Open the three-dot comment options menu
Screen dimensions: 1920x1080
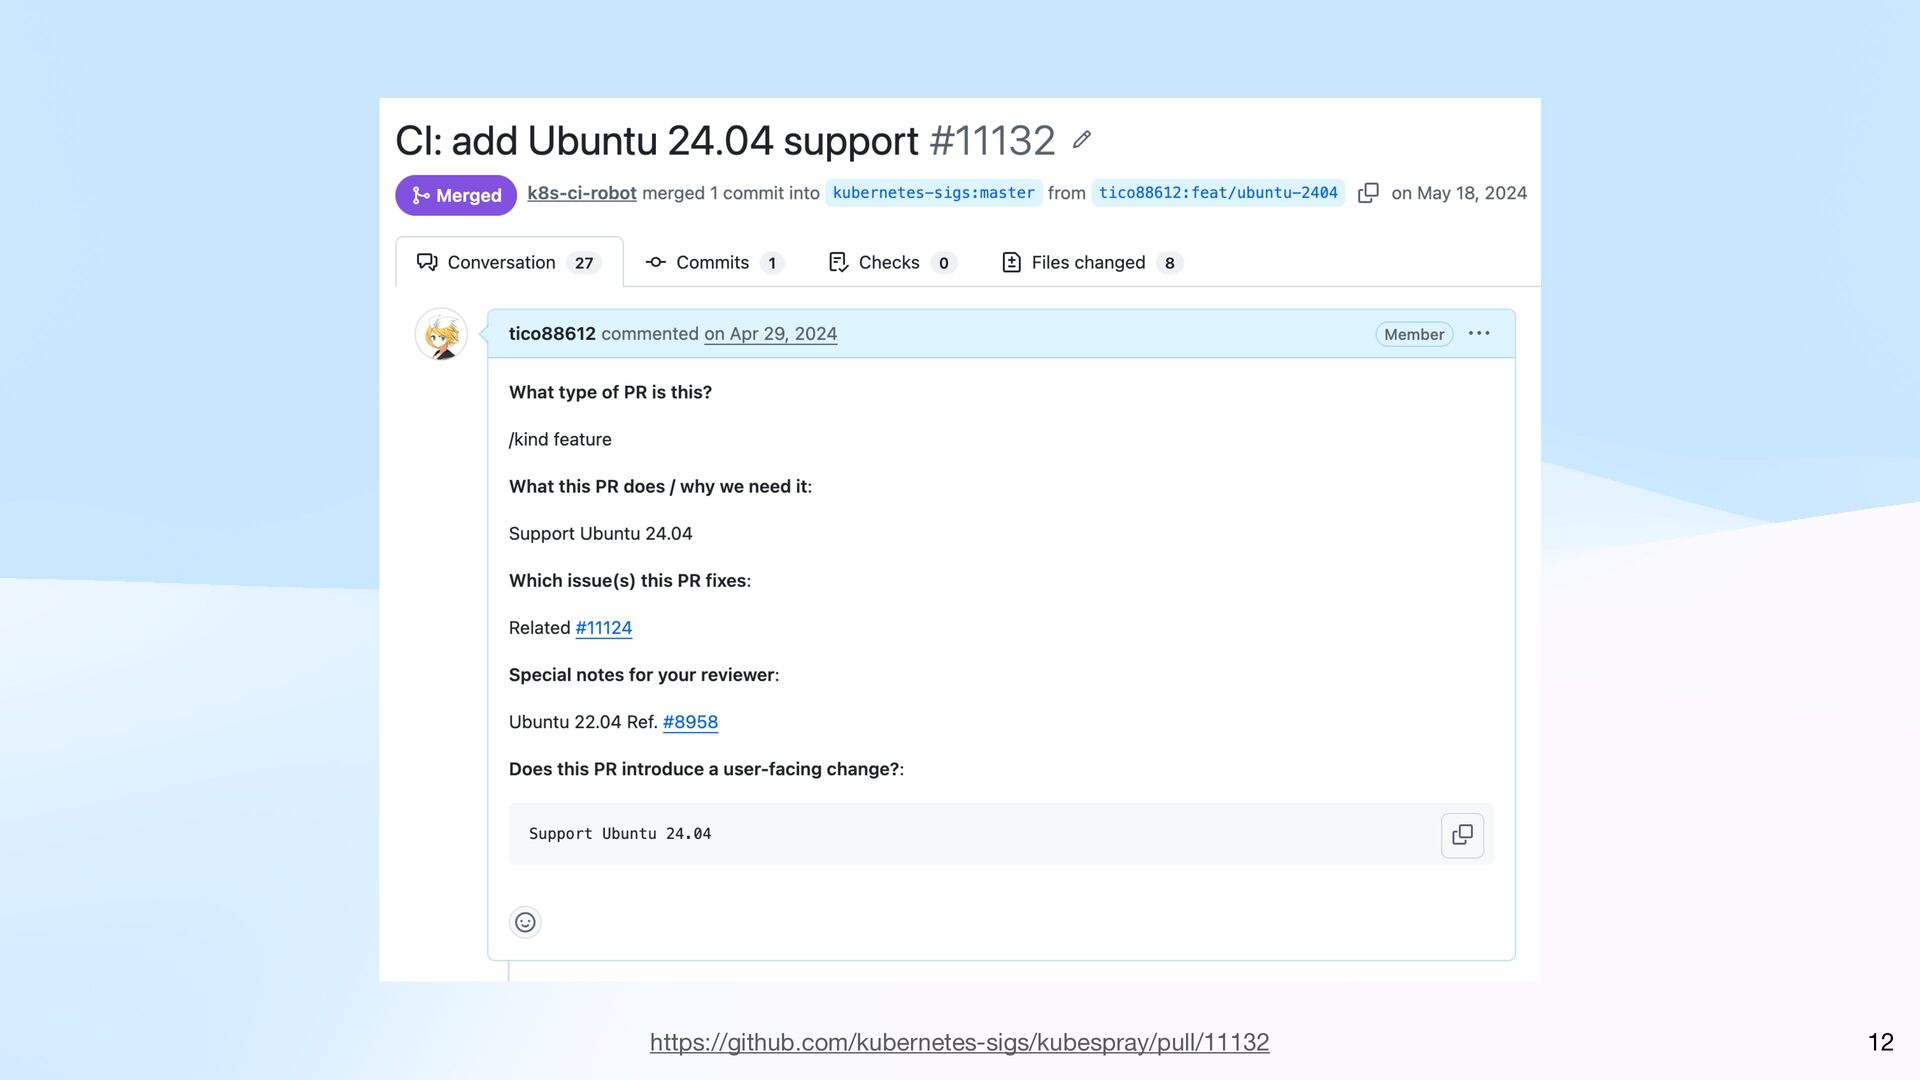tap(1479, 334)
